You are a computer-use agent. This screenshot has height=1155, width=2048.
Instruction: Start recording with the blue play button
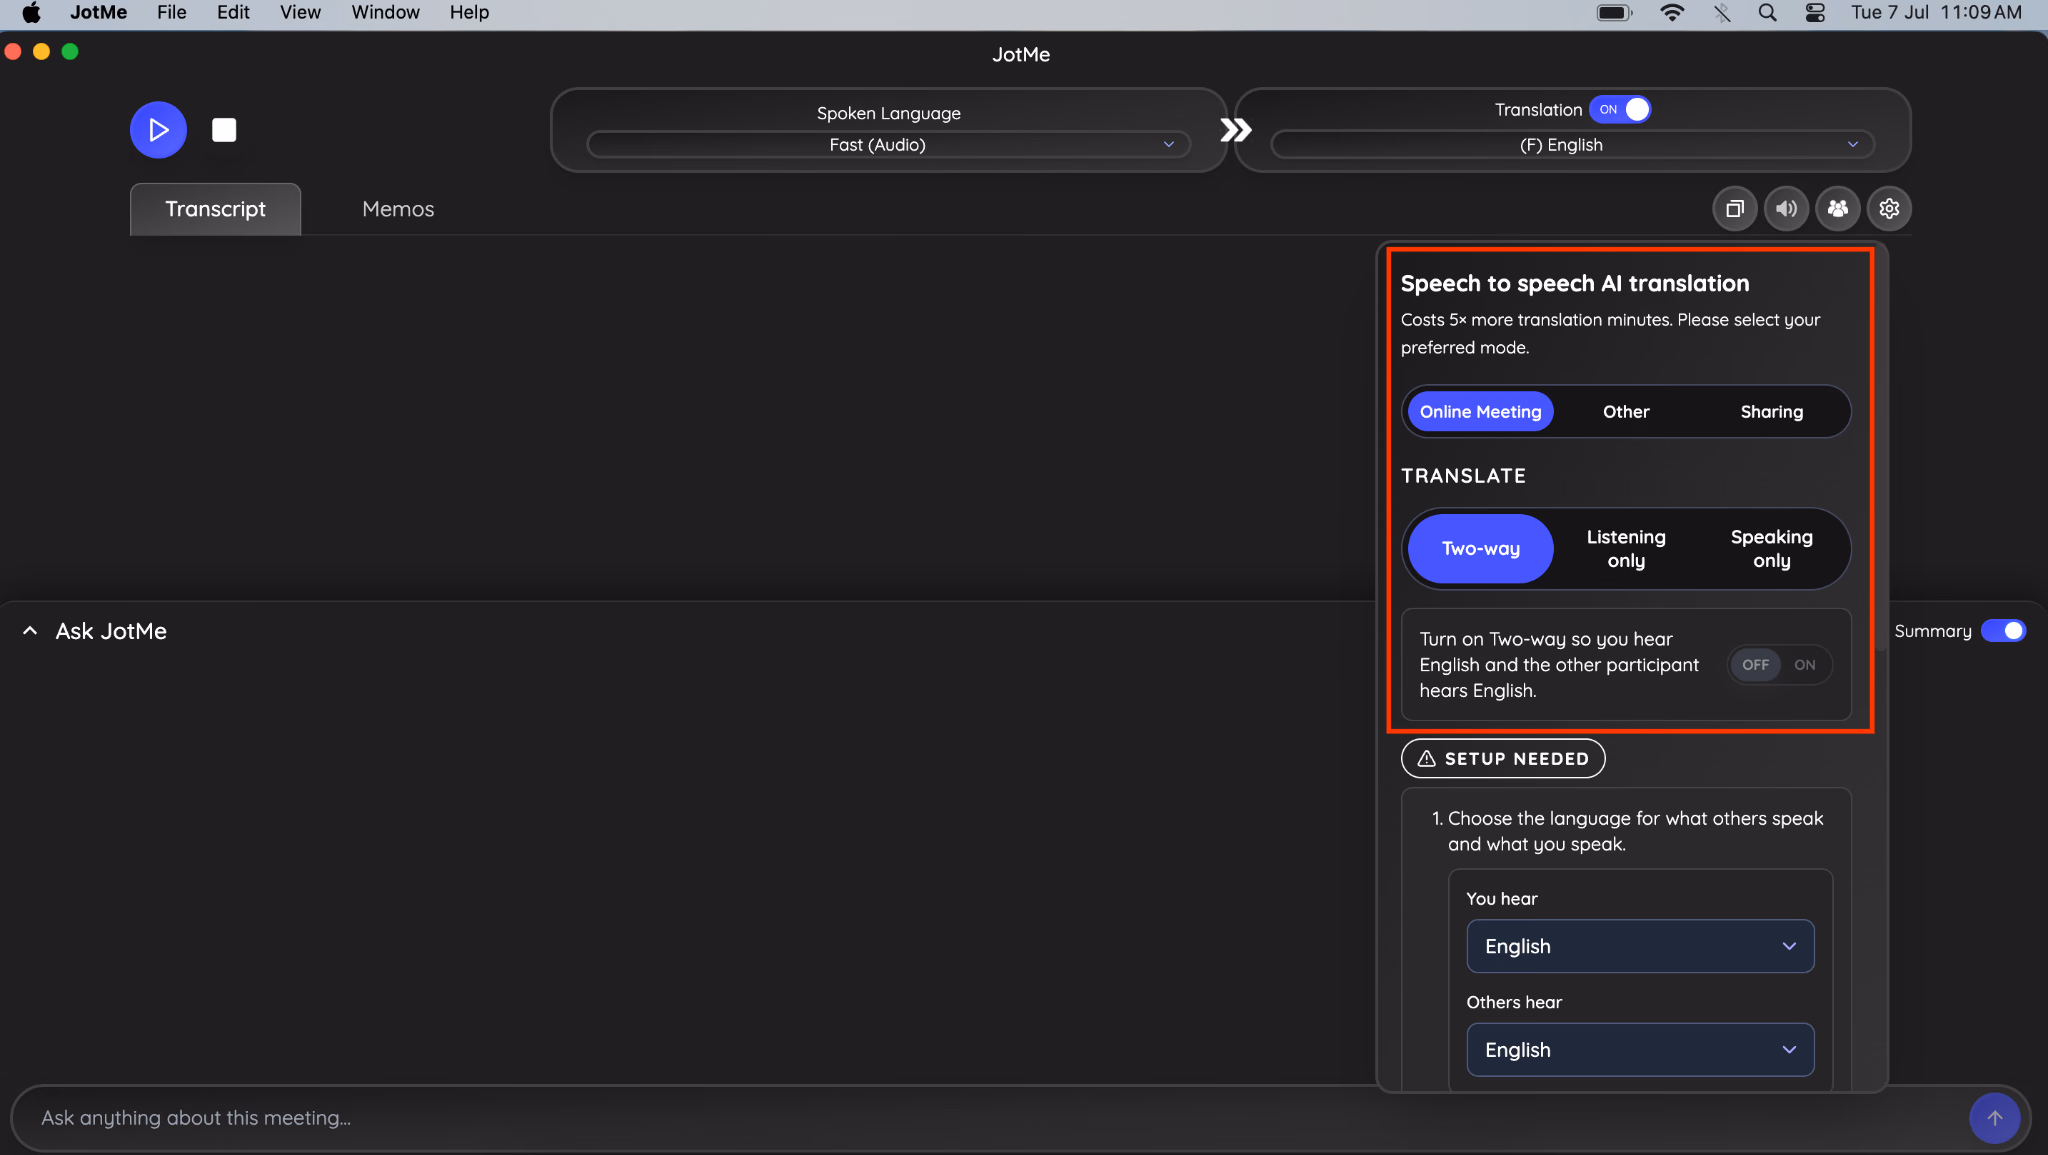[158, 130]
